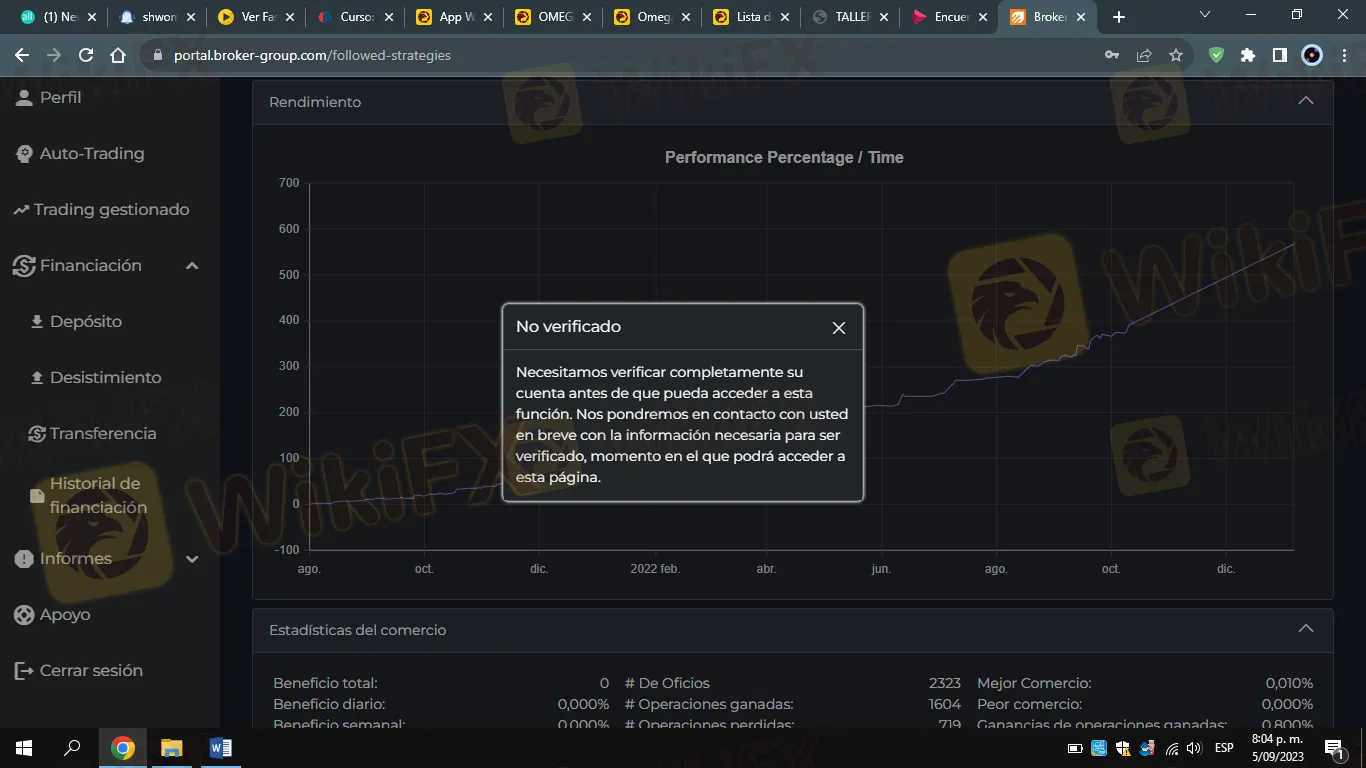Switch to the App W browser tab
The width and height of the screenshot is (1366, 768).
[449, 17]
